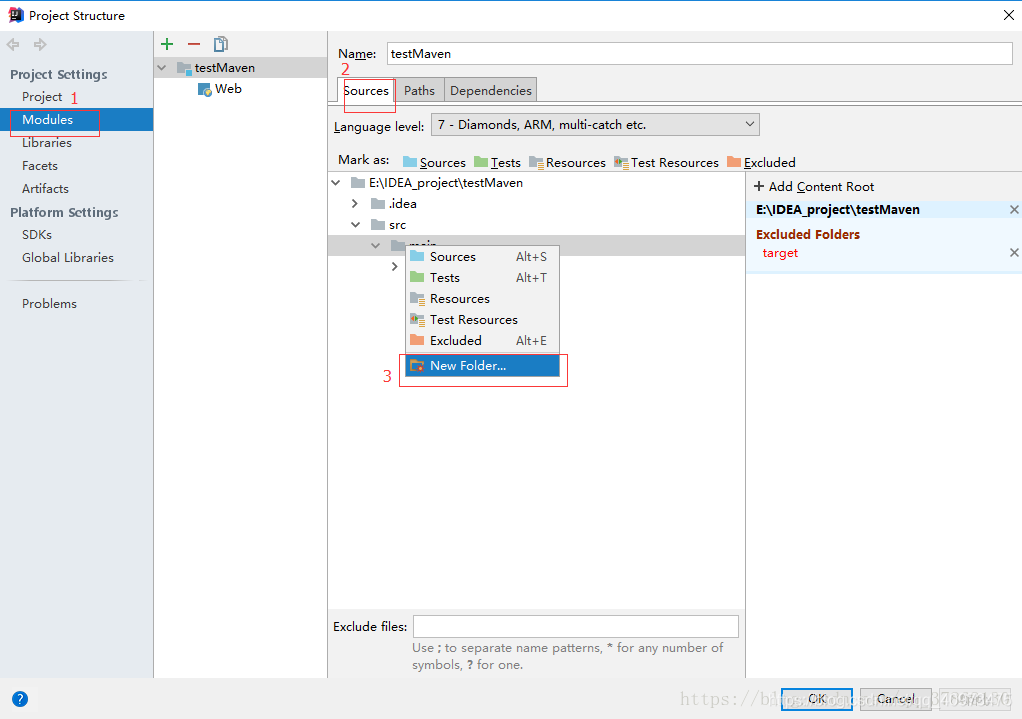1022x719 pixels.
Task: Expand the subfolder under main
Action: pyautogui.click(x=394, y=266)
